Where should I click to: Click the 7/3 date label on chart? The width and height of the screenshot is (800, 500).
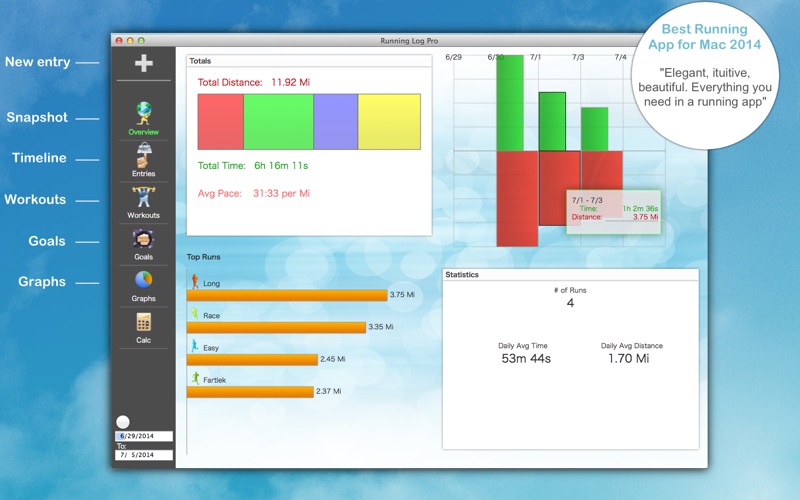pos(578,57)
